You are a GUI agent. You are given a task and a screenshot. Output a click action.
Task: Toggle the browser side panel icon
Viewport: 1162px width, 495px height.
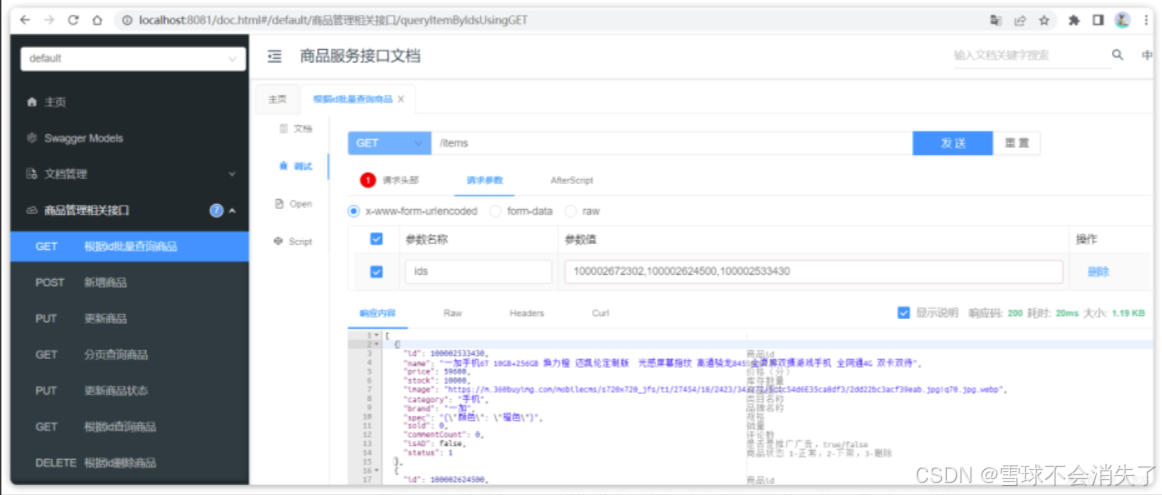click(1098, 21)
